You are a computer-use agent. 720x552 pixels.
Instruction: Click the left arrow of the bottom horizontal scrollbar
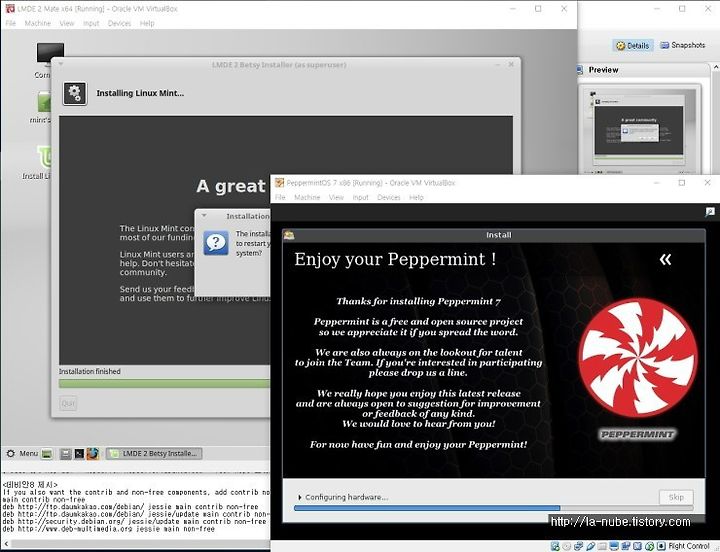[6, 544]
